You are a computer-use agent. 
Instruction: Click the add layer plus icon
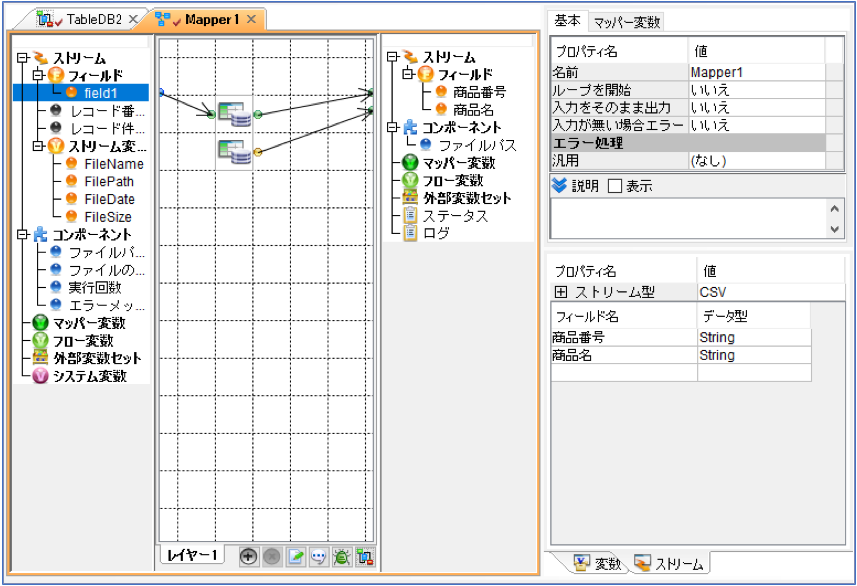(x=248, y=556)
